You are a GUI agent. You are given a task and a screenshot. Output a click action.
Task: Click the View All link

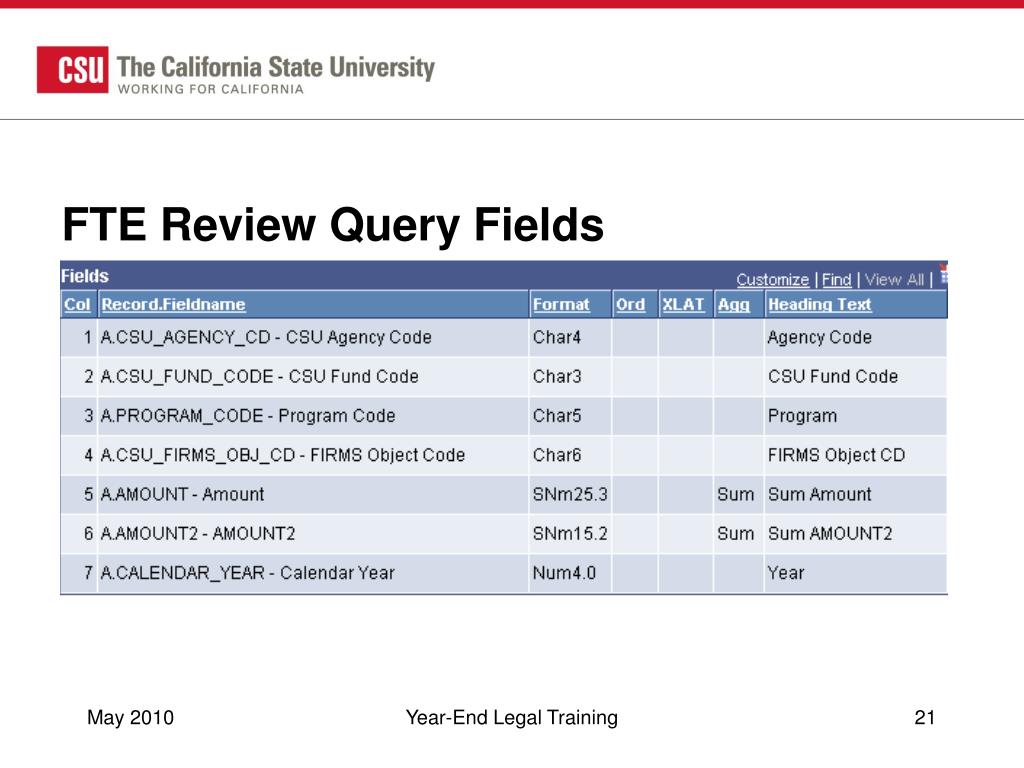(894, 280)
